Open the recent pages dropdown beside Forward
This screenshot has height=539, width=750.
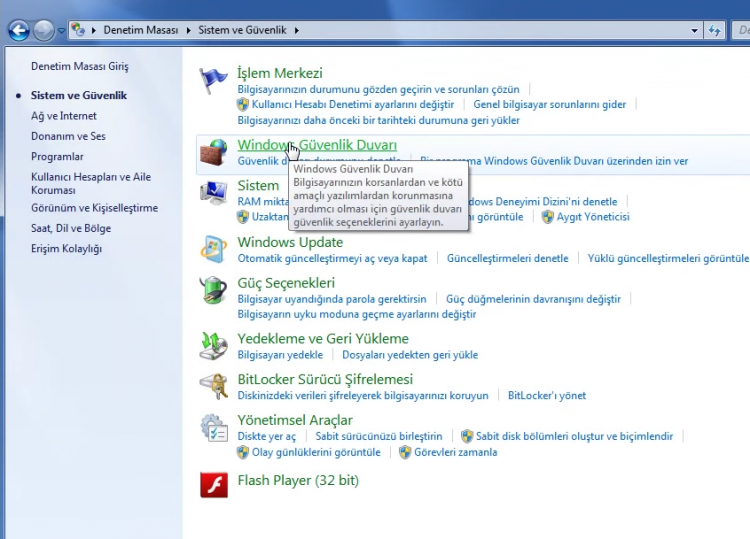61,31
